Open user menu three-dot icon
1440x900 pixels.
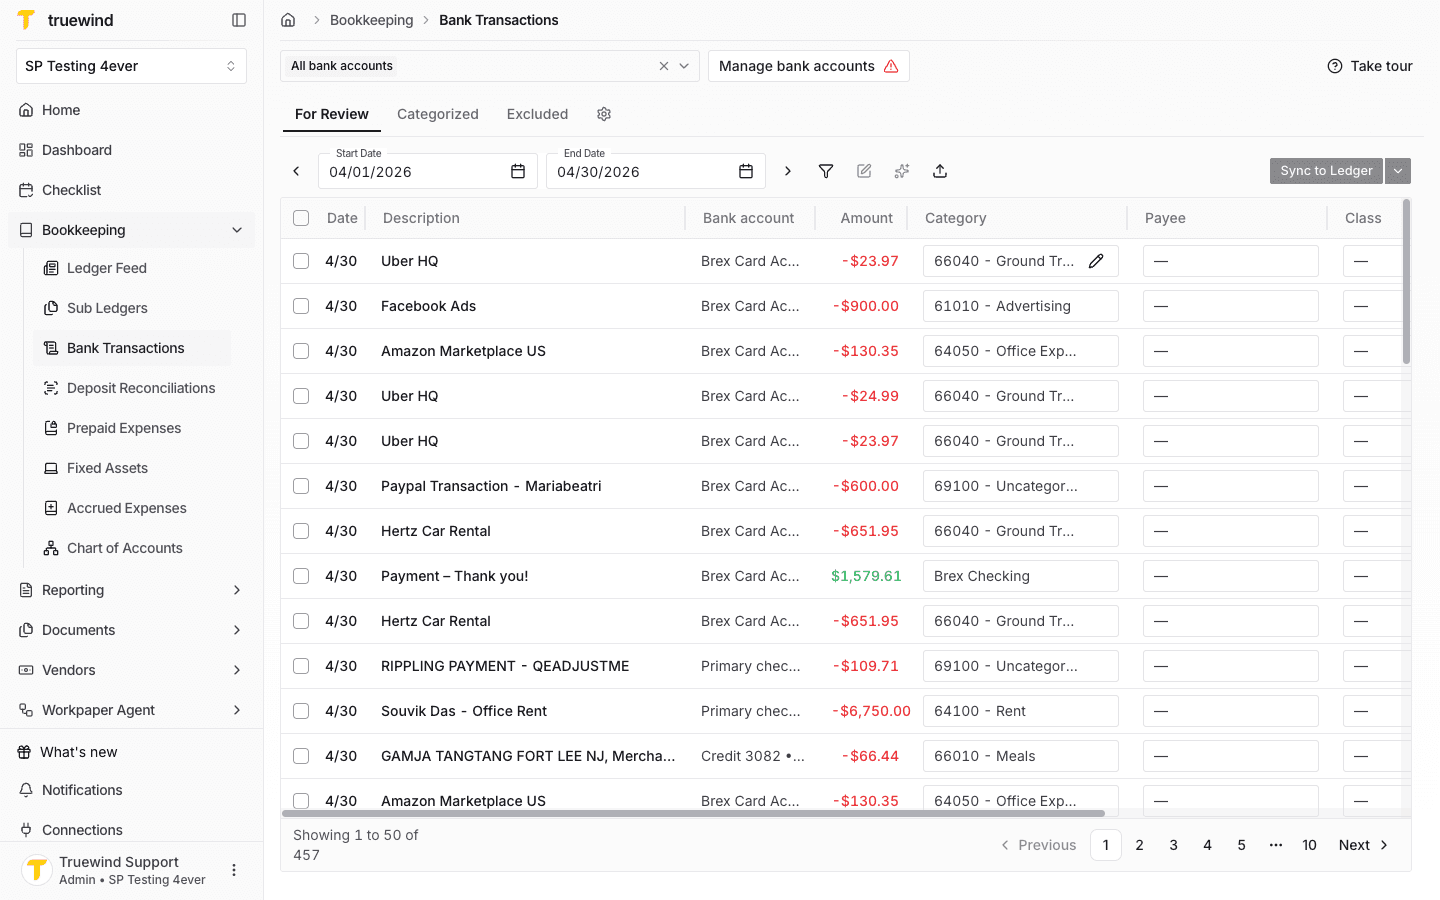pos(234,870)
